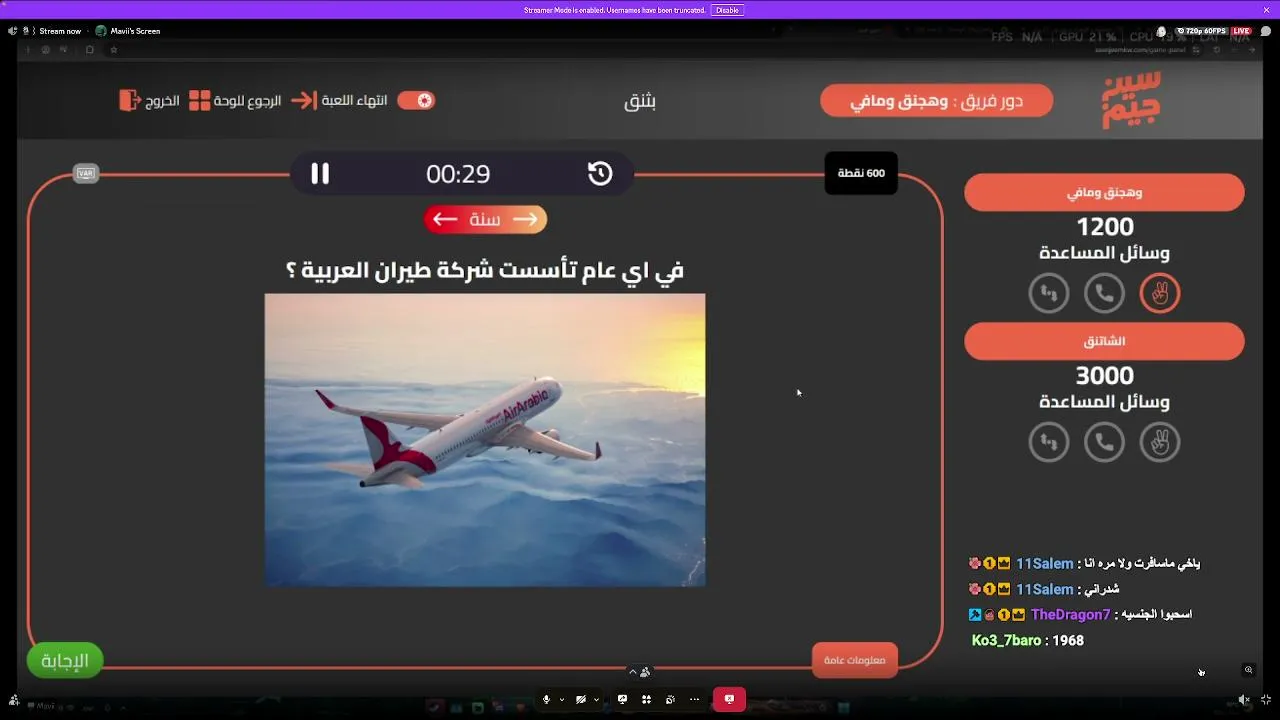This screenshot has width=1280, height=720.
Task: Click the Stream now label
Action: click(x=60, y=31)
